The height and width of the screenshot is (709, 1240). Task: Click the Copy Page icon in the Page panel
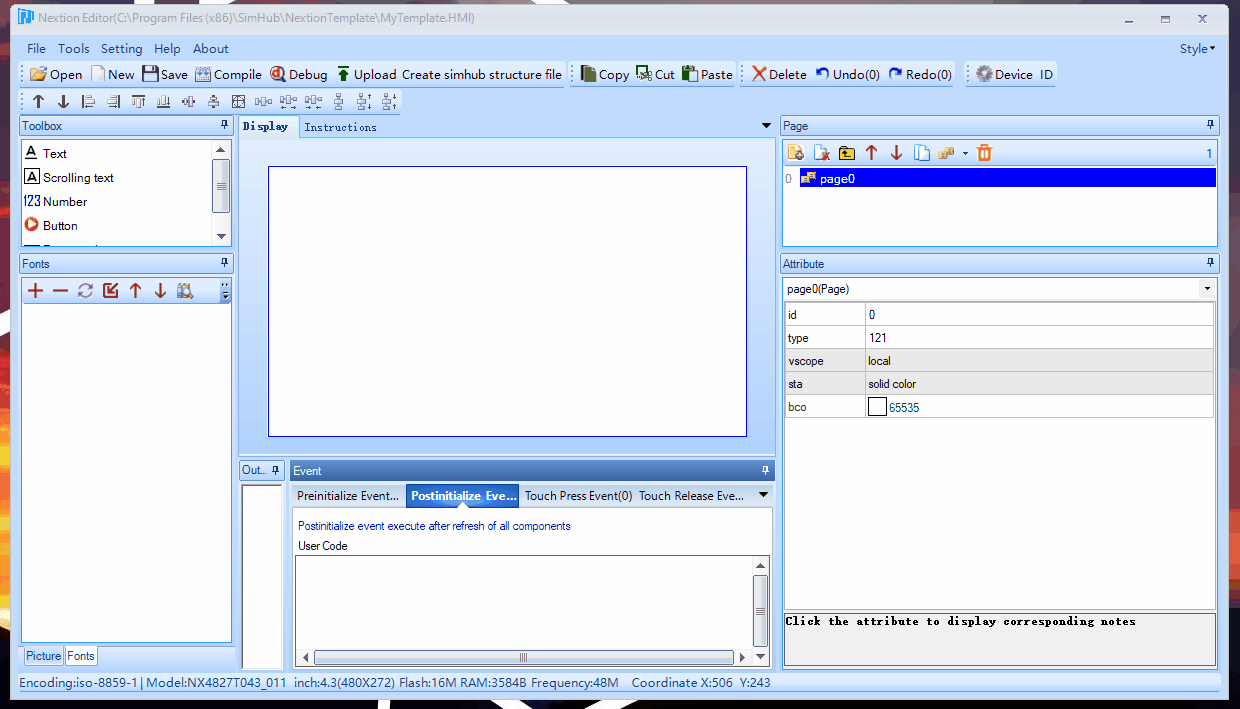click(921, 152)
